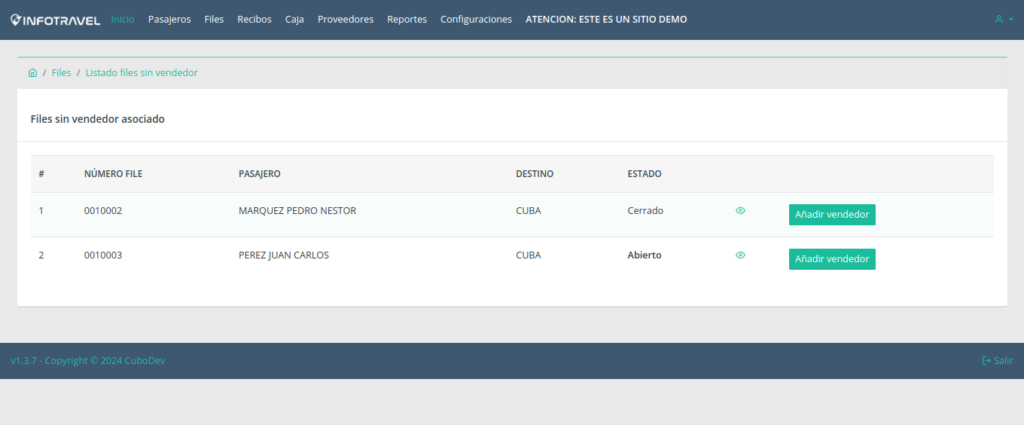Click the ESTADO column header
1024x425 pixels.
point(645,174)
